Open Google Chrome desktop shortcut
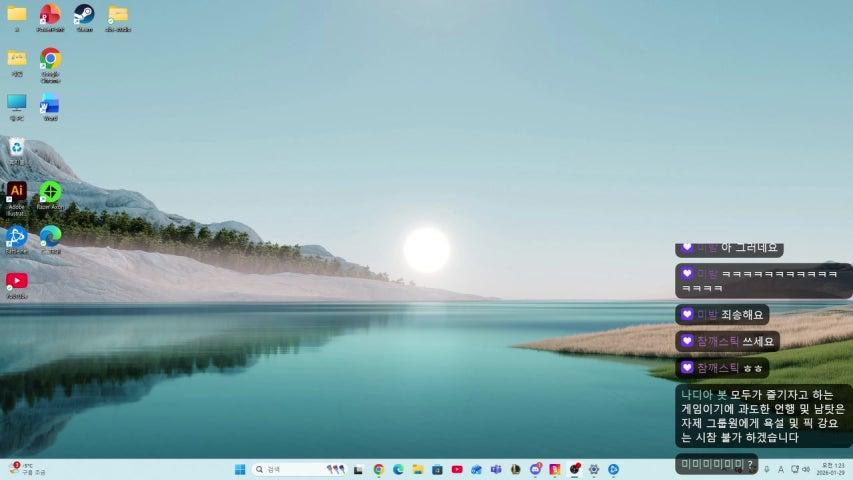This screenshot has height=480, width=853. pyautogui.click(x=50, y=59)
